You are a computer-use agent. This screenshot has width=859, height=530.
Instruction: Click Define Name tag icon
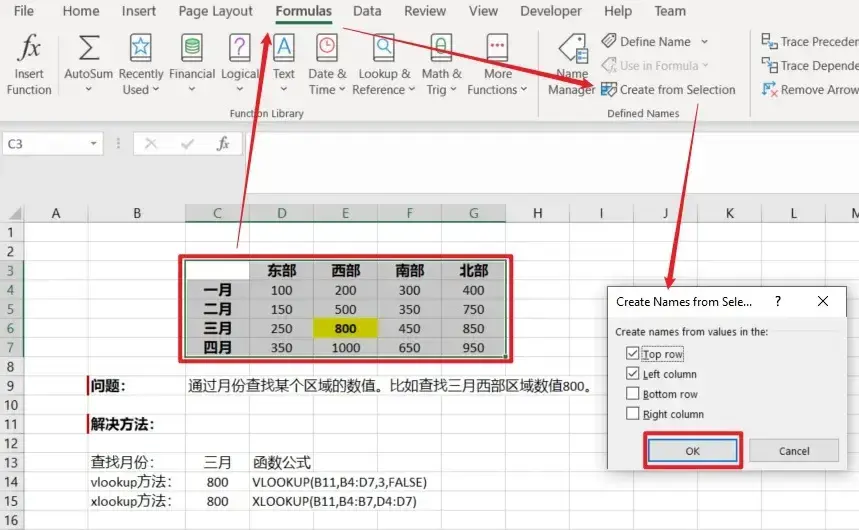(x=609, y=41)
